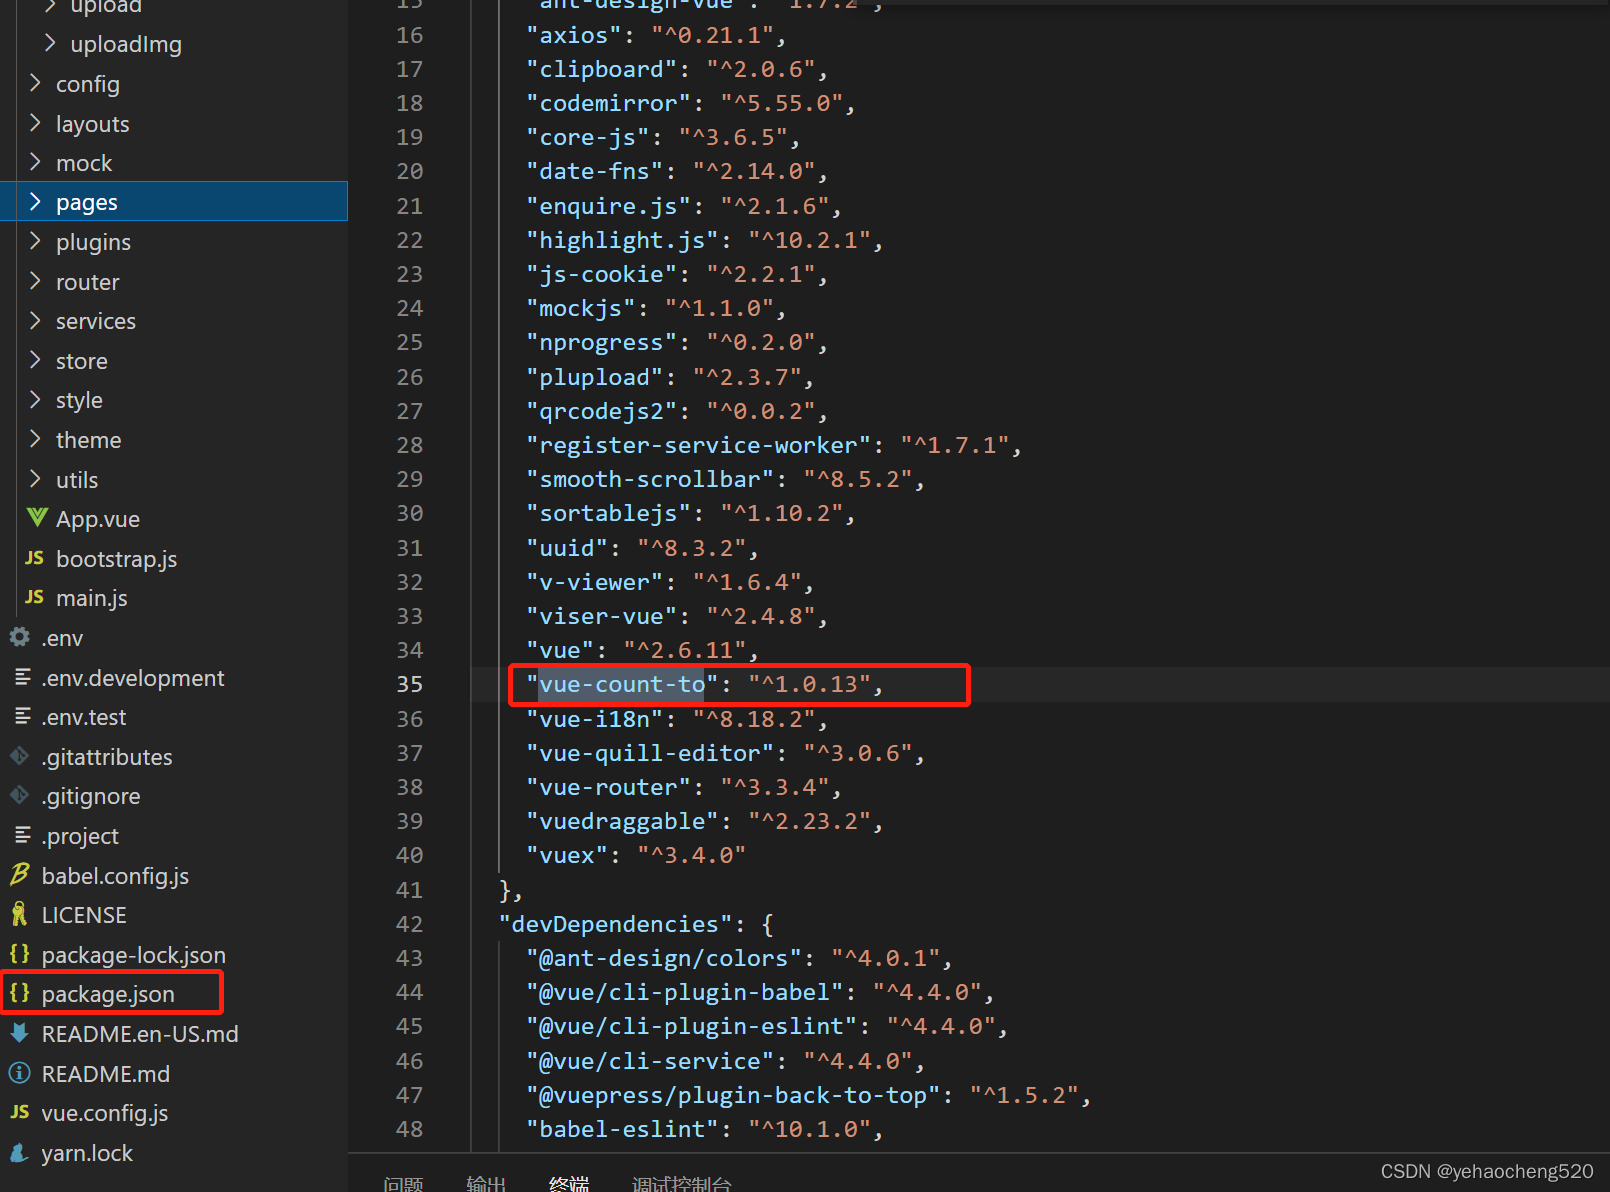Click the info icon beside README.md

pyautogui.click(x=20, y=1073)
